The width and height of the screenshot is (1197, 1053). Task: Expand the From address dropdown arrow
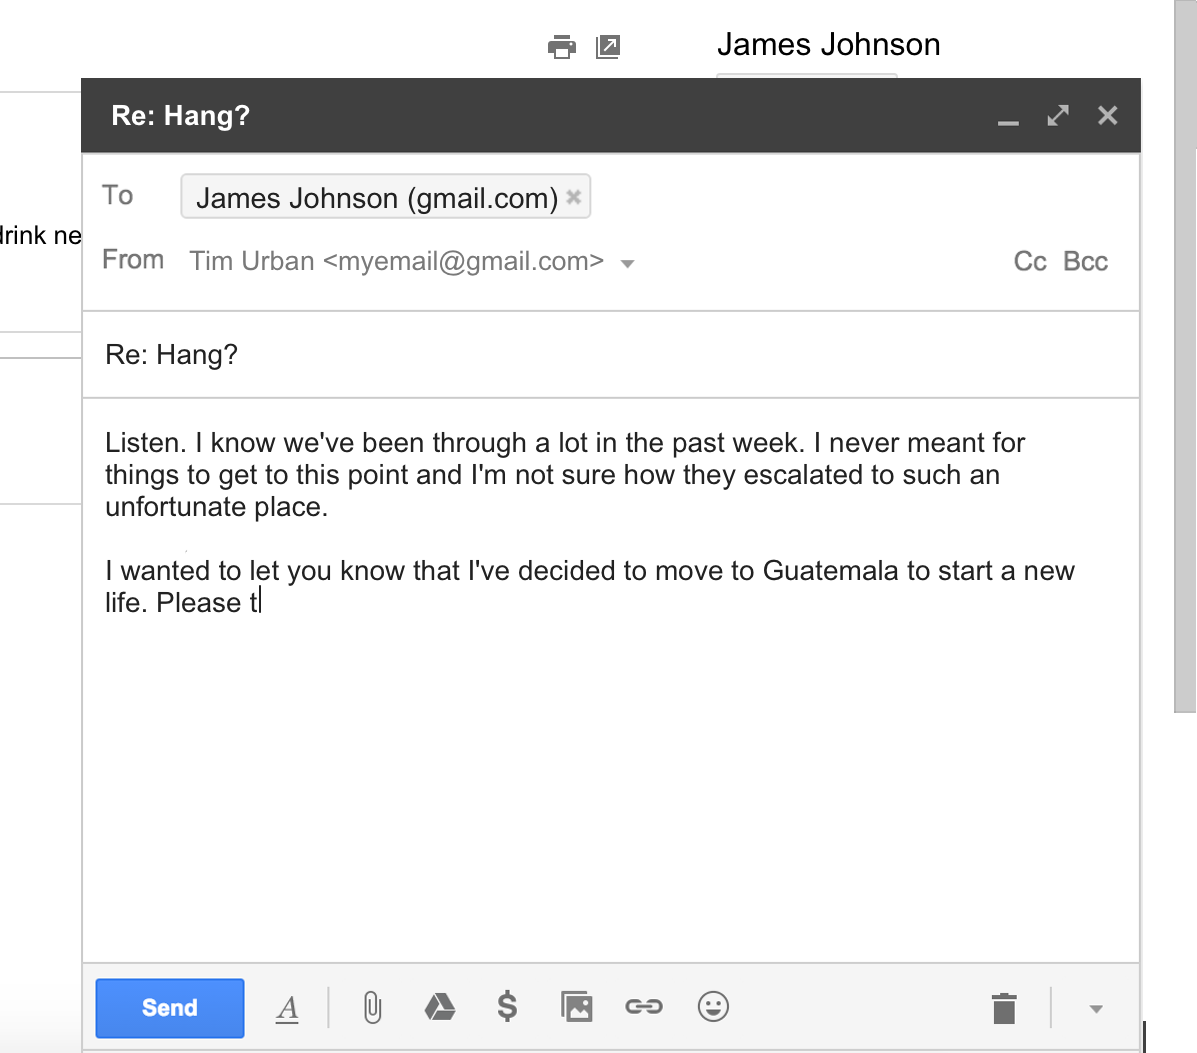pyautogui.click(x=628, y=264)
